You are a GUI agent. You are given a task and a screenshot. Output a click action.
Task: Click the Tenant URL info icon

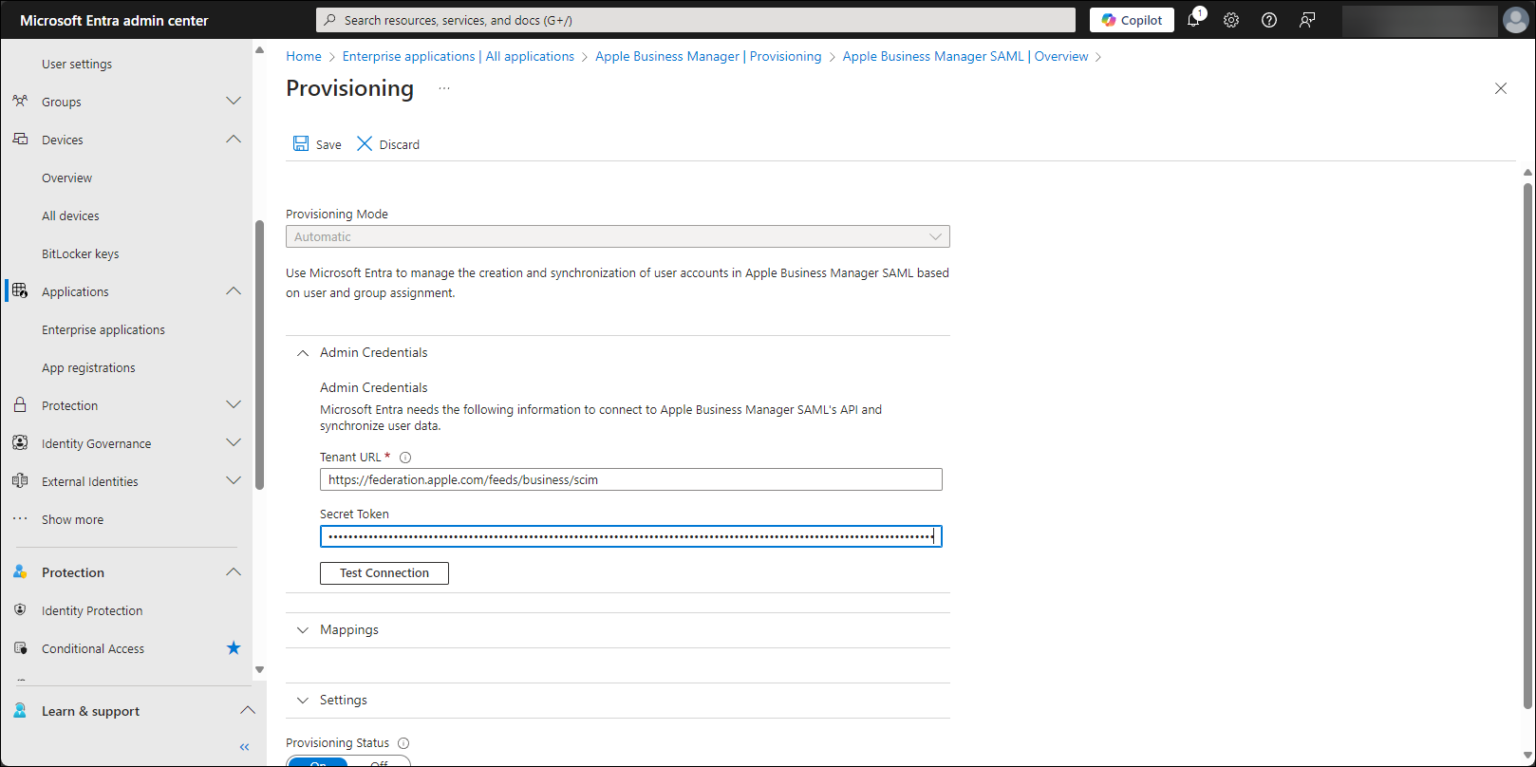405,457
